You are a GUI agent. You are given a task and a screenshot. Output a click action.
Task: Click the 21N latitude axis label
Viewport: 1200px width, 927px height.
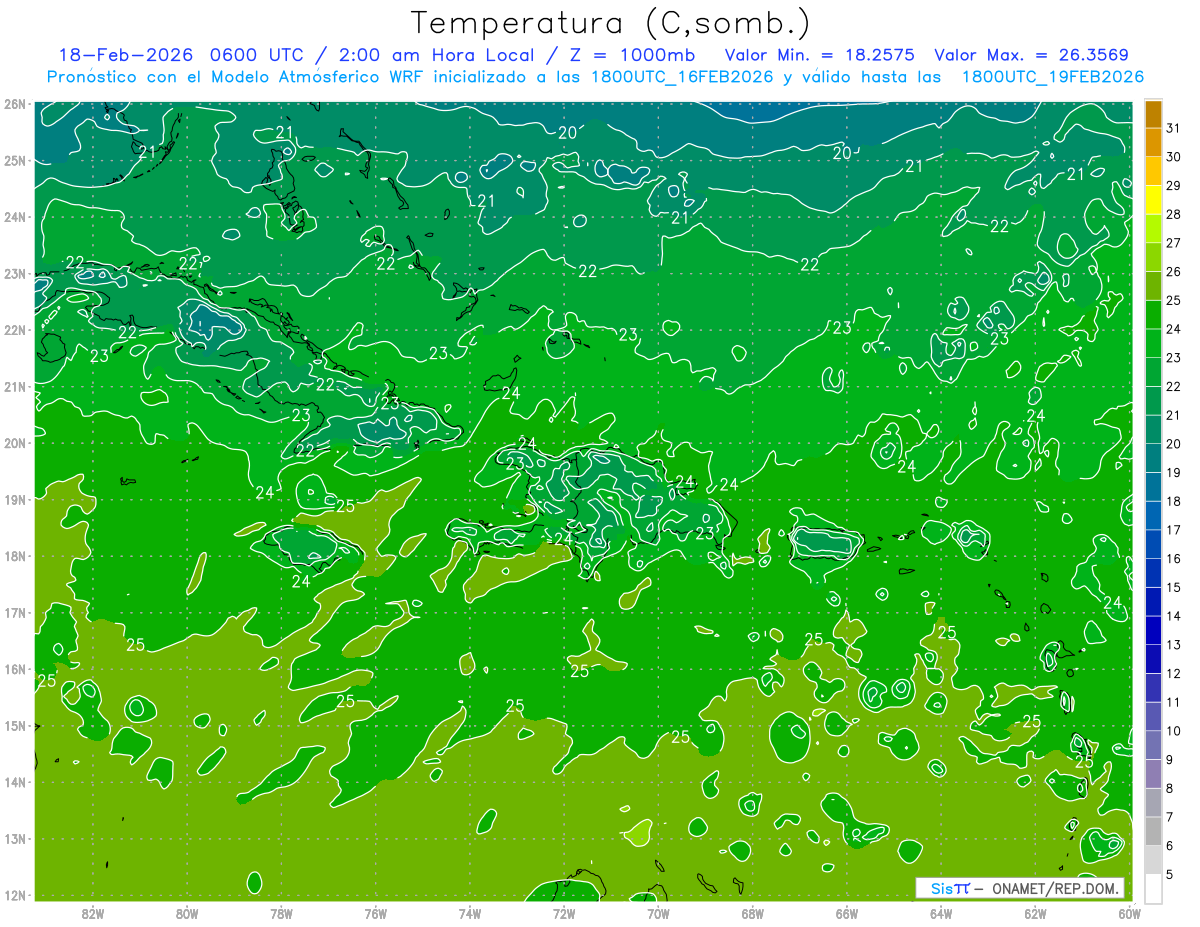14,386
